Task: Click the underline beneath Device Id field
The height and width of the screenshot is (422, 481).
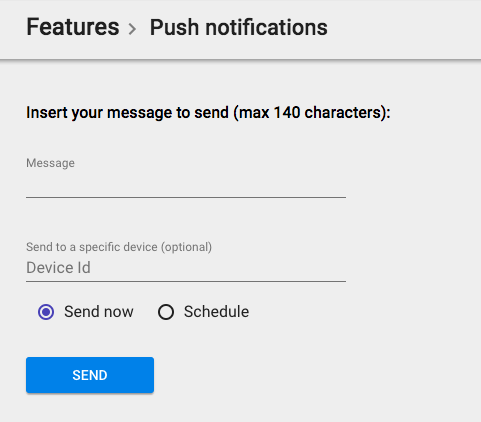Action: (x=186, y=281)
